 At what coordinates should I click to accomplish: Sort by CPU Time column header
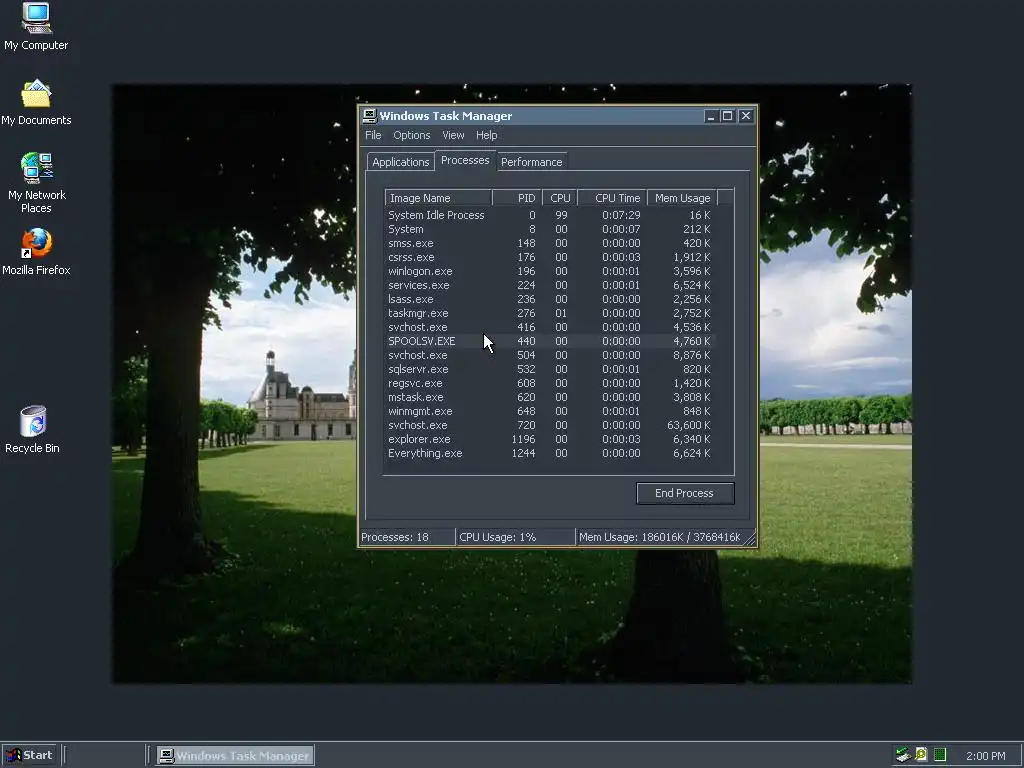point(613,198)
